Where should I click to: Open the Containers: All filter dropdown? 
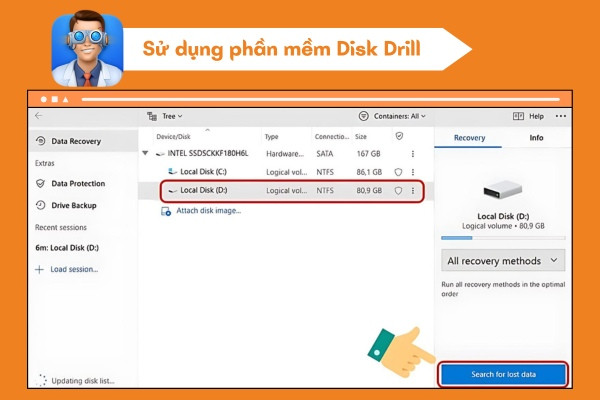click(x=399, y=116)
